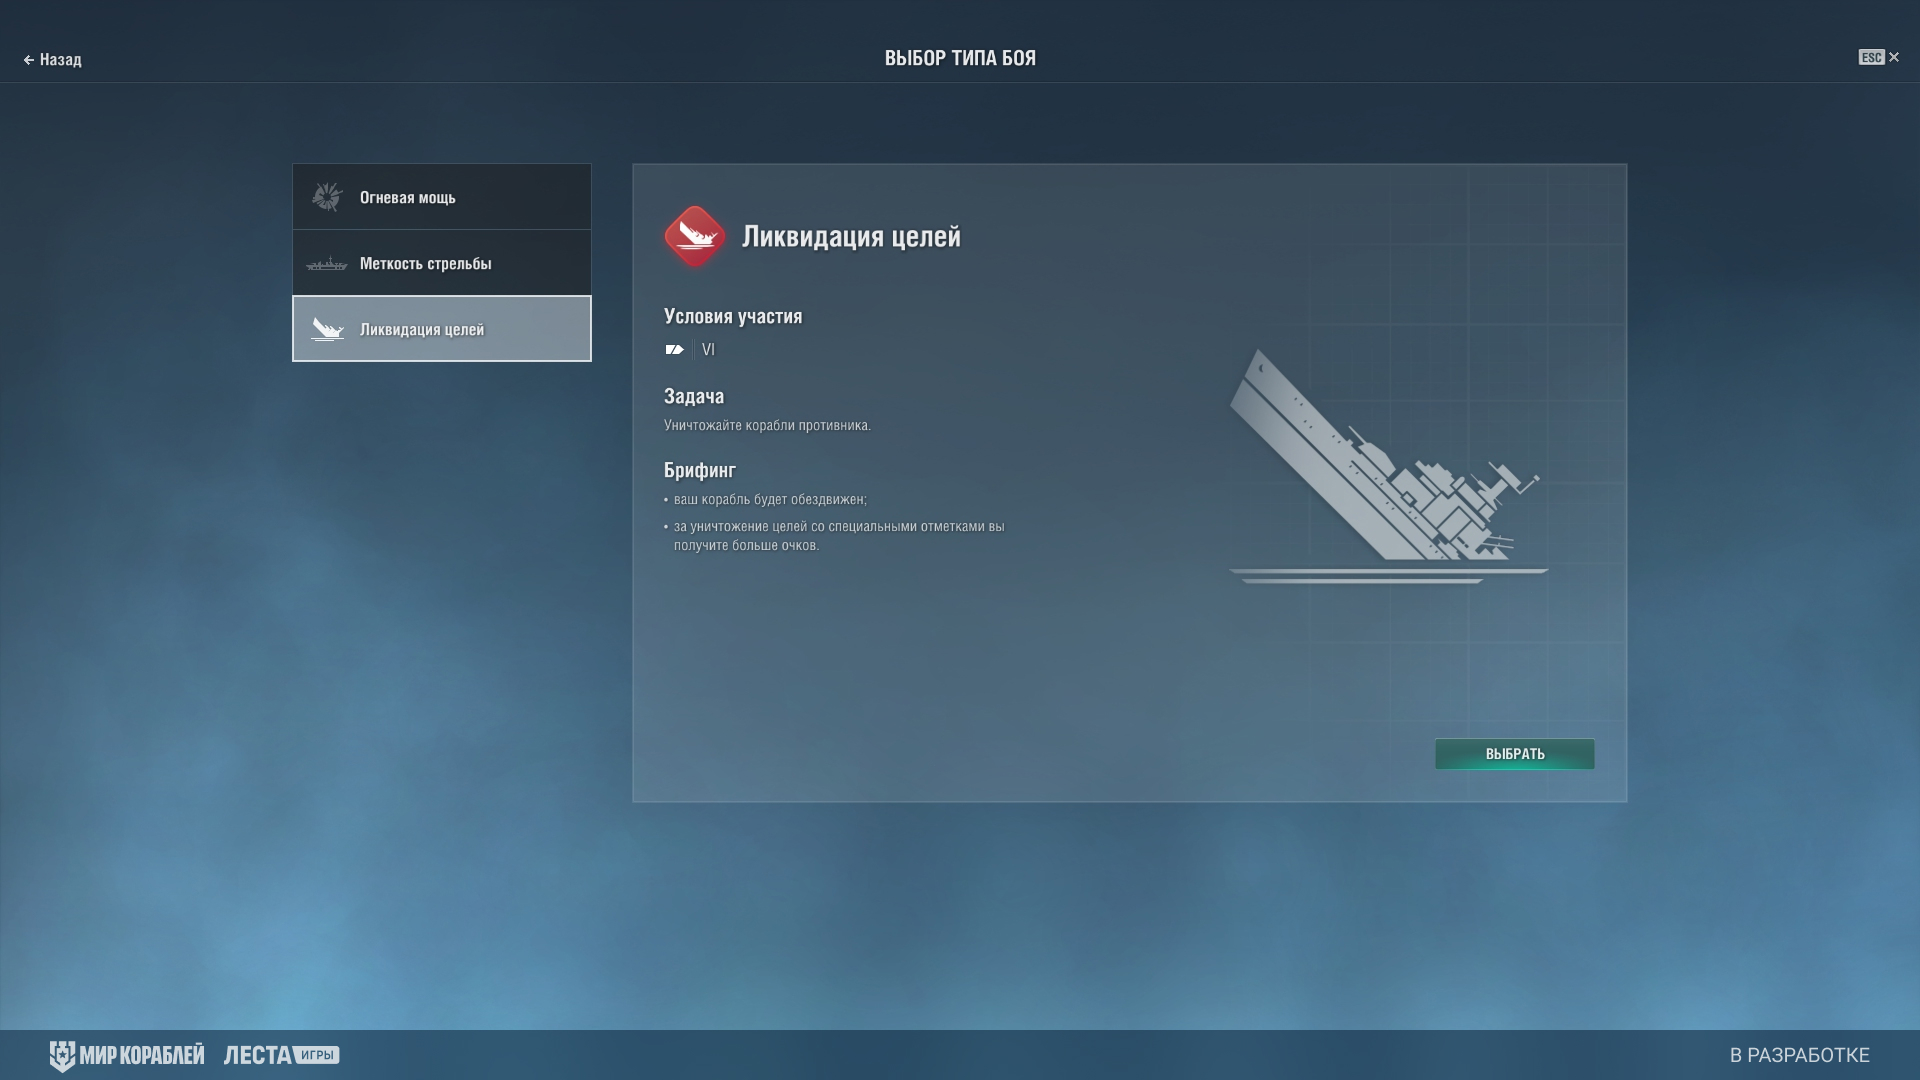This screenshot has height=1080, width=1920.
Task: Confirm choice with the Выбрать button
Action: [1515, 754]
